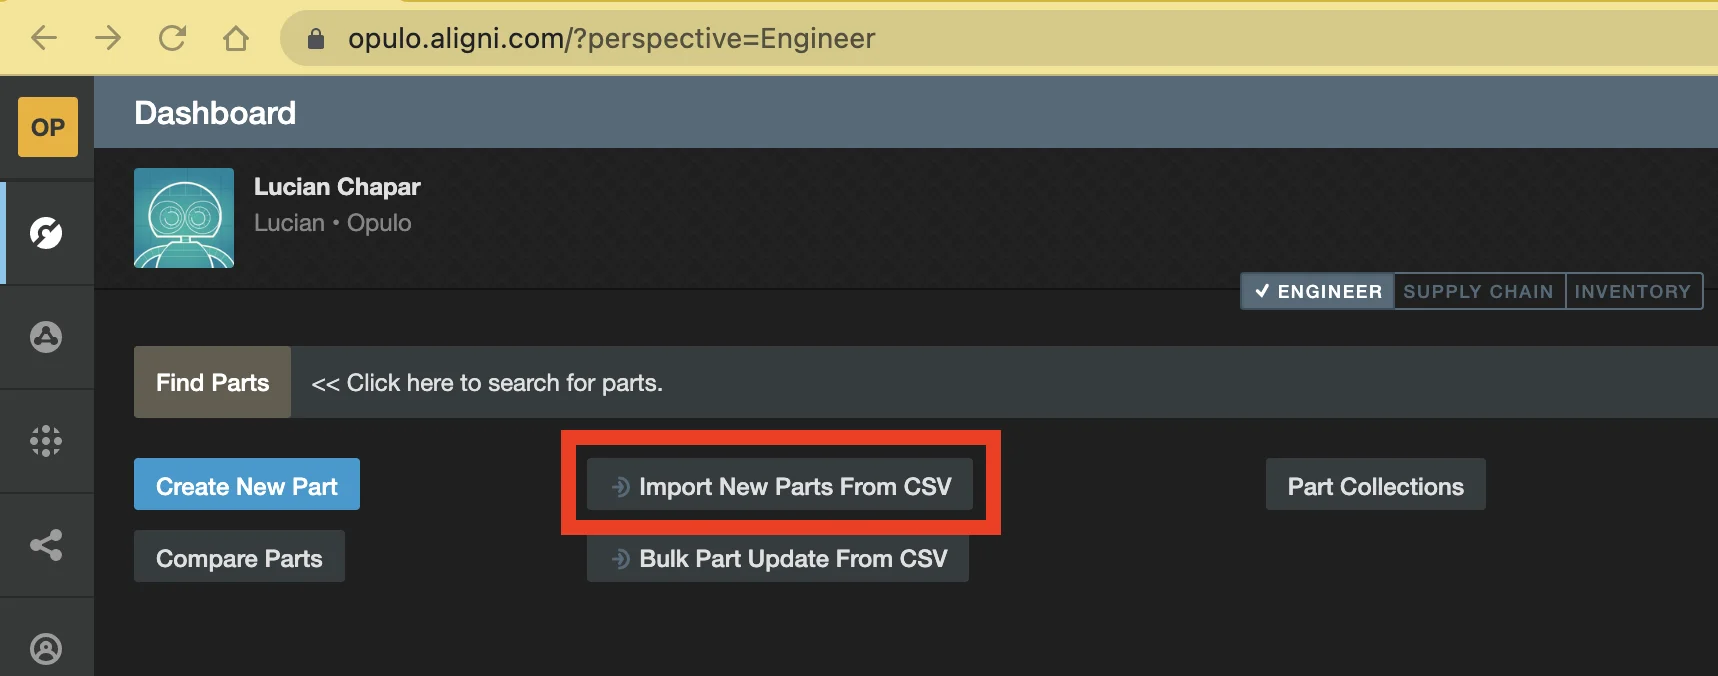Click the Find Parts tab
Screen dimensions: 1718x676
coord(212,382)
